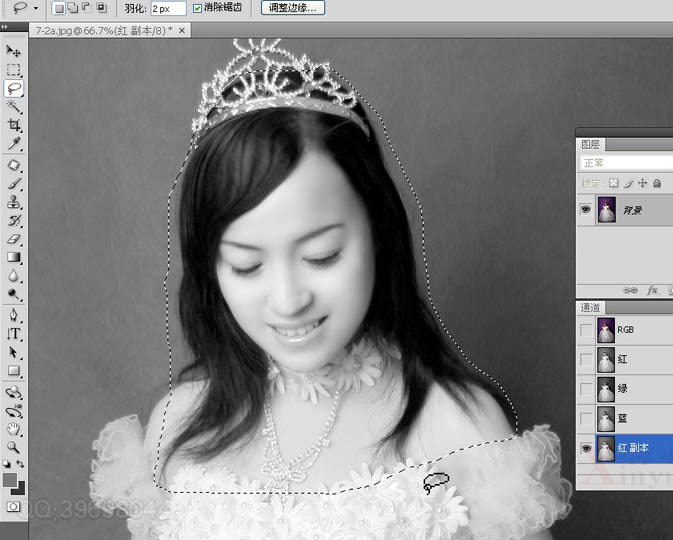673x540 pixels.
Task: Pick the Hand tool
Action: point(14,429)
